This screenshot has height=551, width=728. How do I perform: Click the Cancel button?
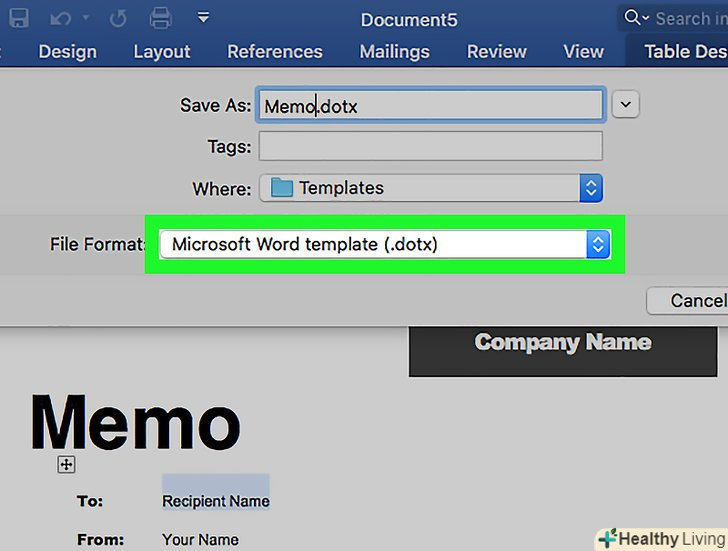click(687, 301)
